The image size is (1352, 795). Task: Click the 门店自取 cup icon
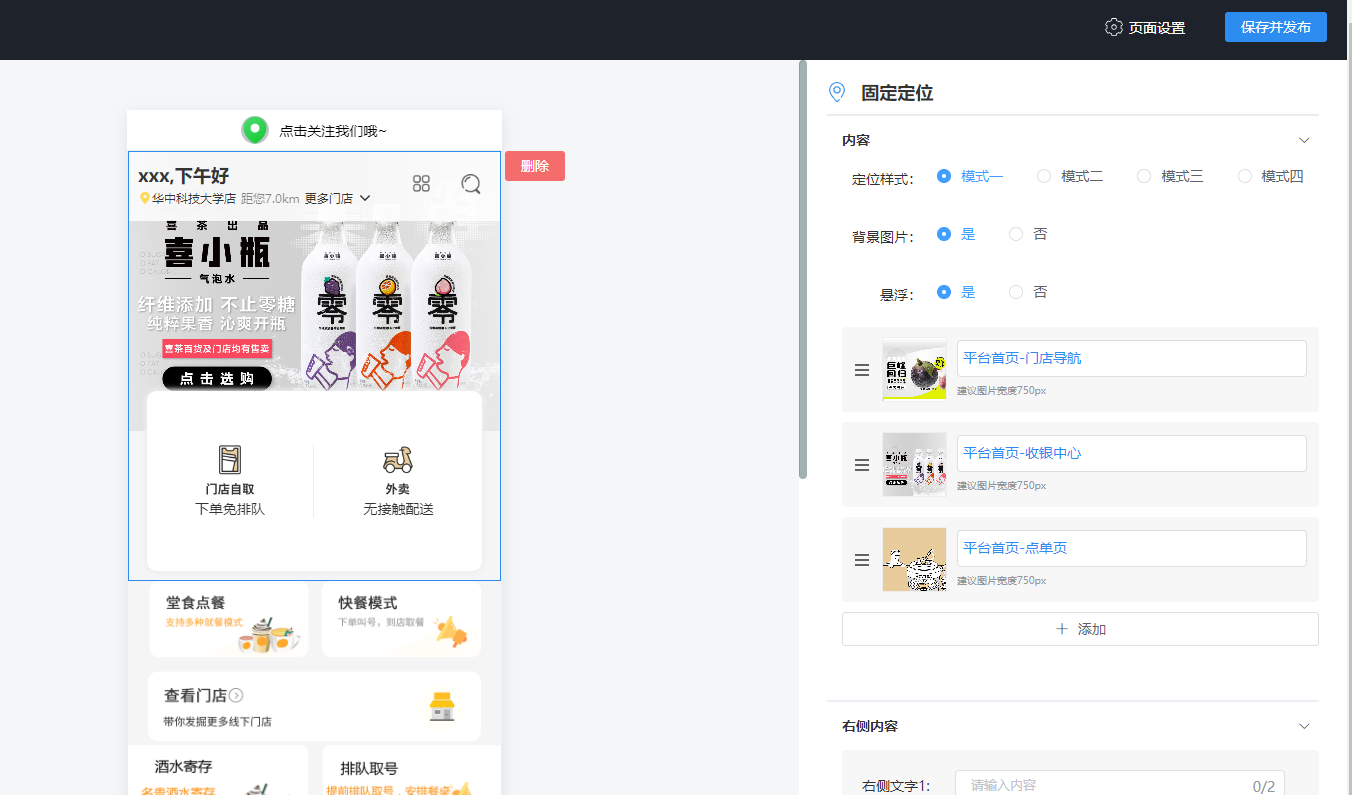click(230, 460)
